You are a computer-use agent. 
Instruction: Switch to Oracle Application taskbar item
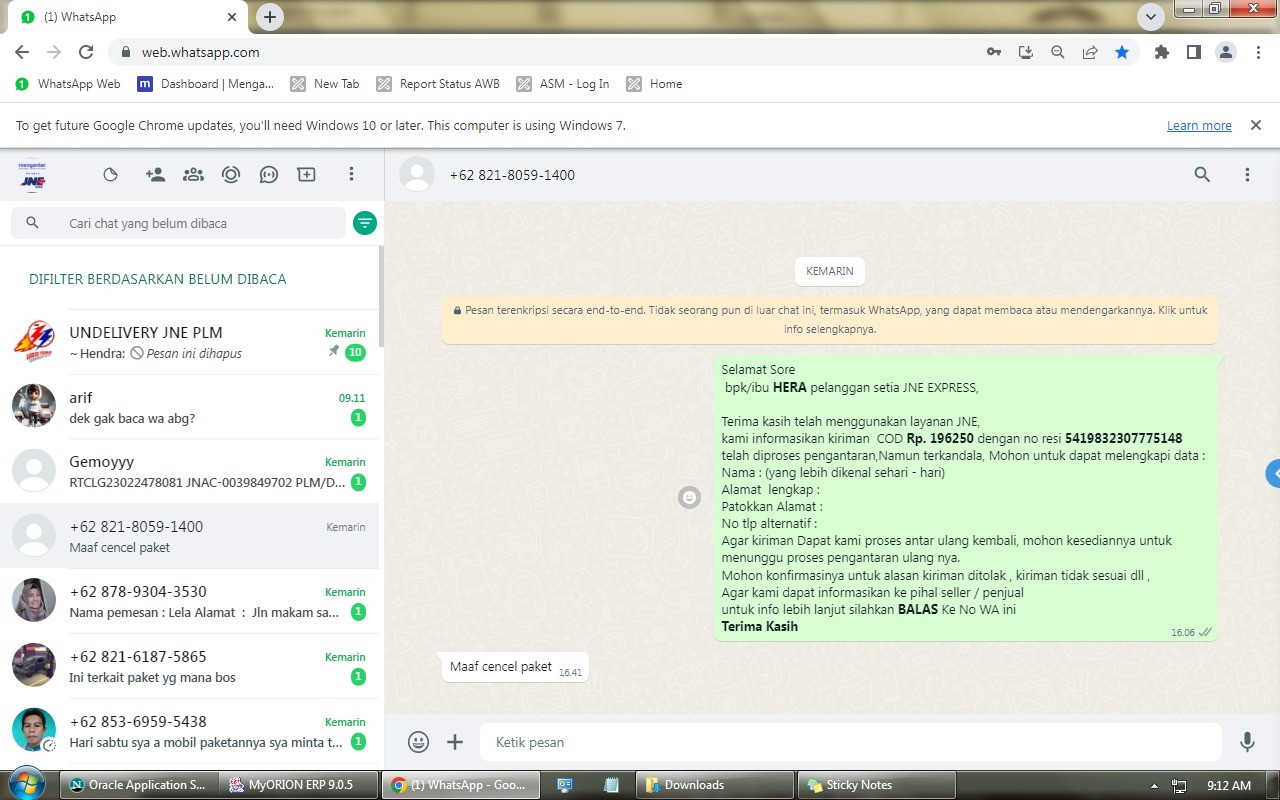pos(138,785)
